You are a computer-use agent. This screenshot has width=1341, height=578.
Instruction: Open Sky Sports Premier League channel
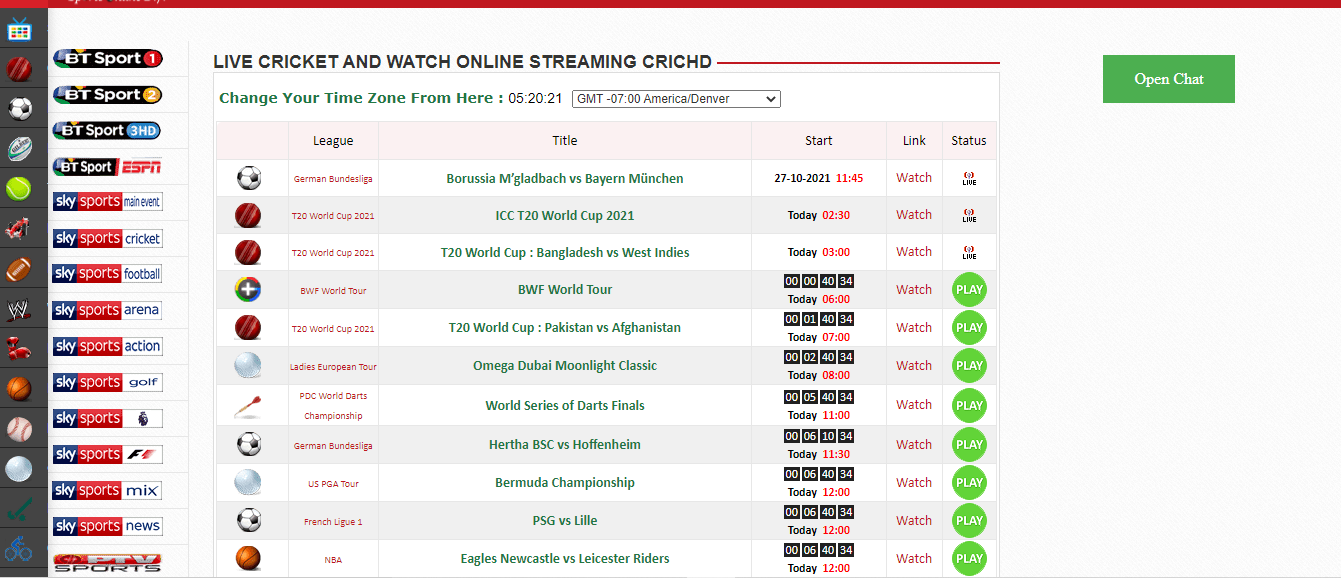point(107,418)
